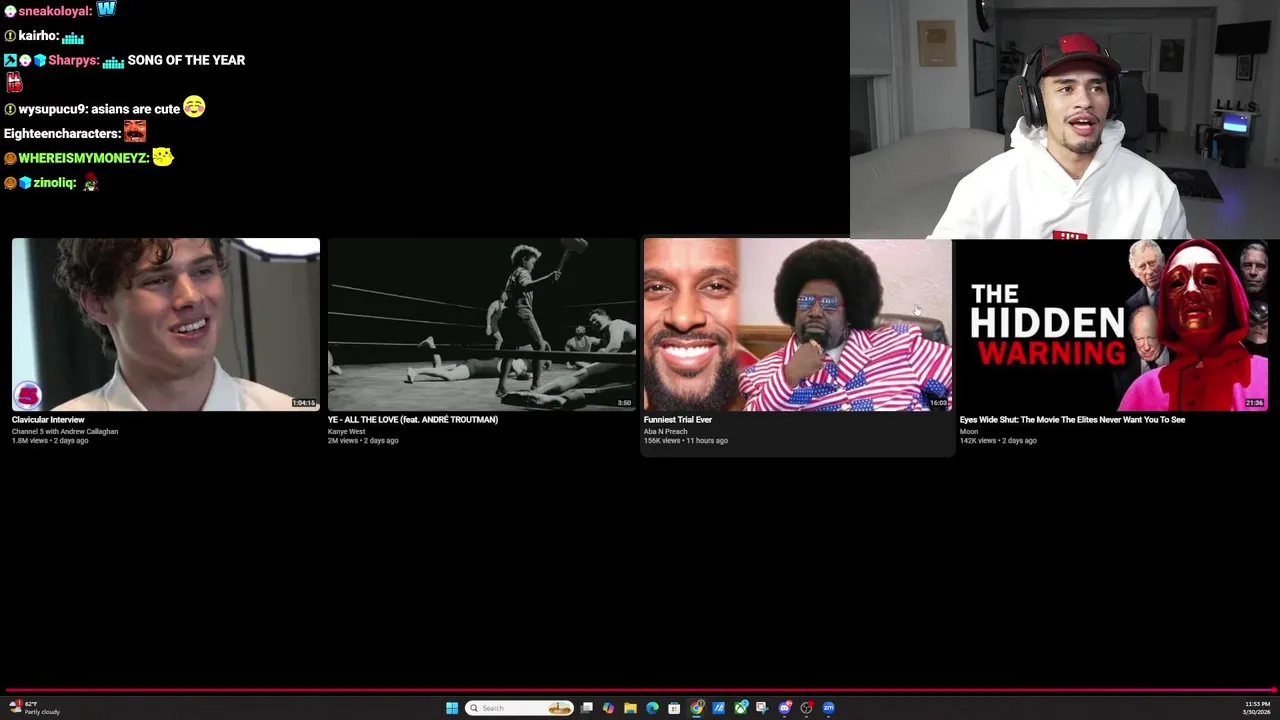The width and height of the screenshot is (1280, 720).
Task: Open the Windows Start menu
Action: pyautogui.click(x=452, y=708)
